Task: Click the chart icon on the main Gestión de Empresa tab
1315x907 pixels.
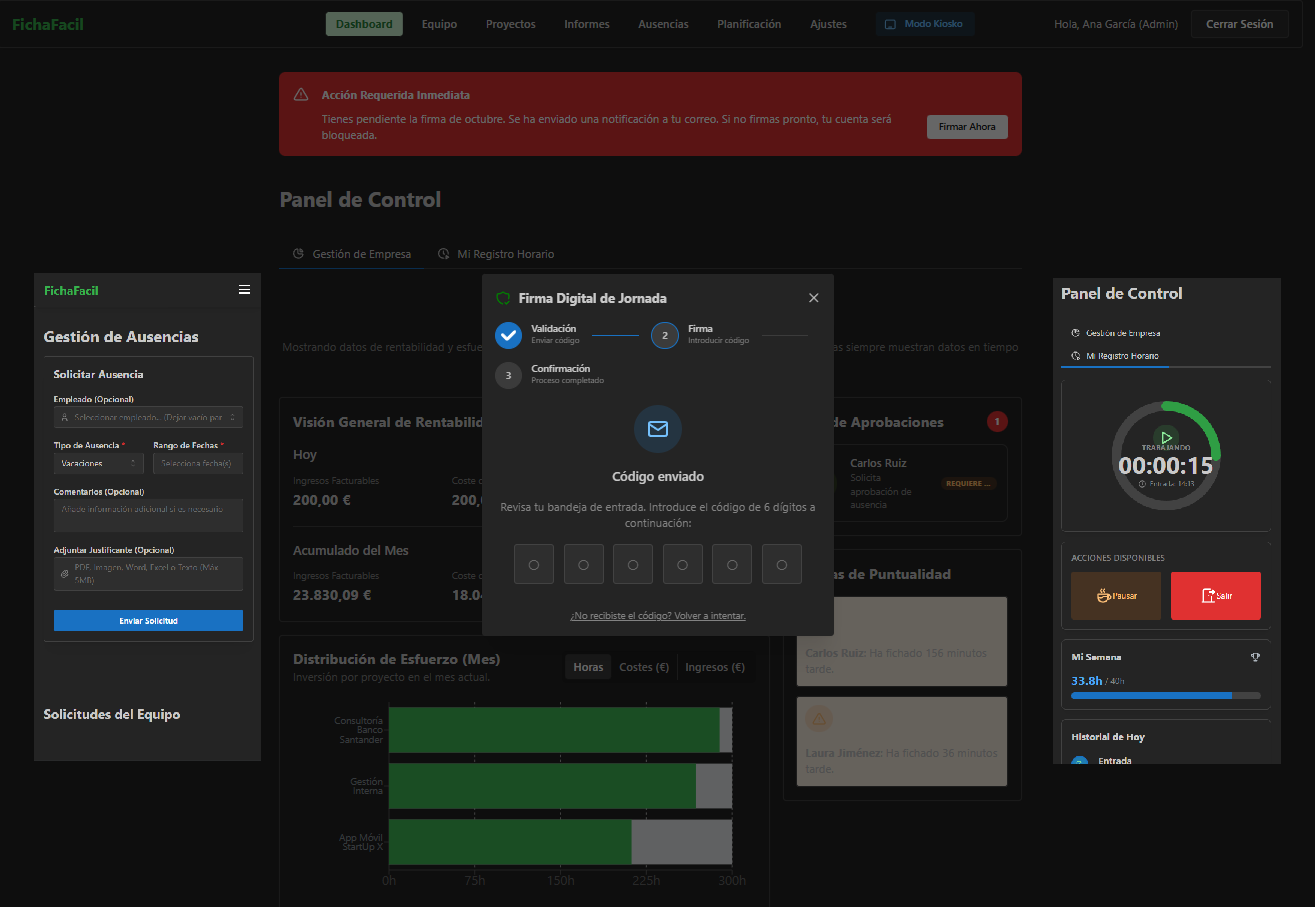Action: 298,254
